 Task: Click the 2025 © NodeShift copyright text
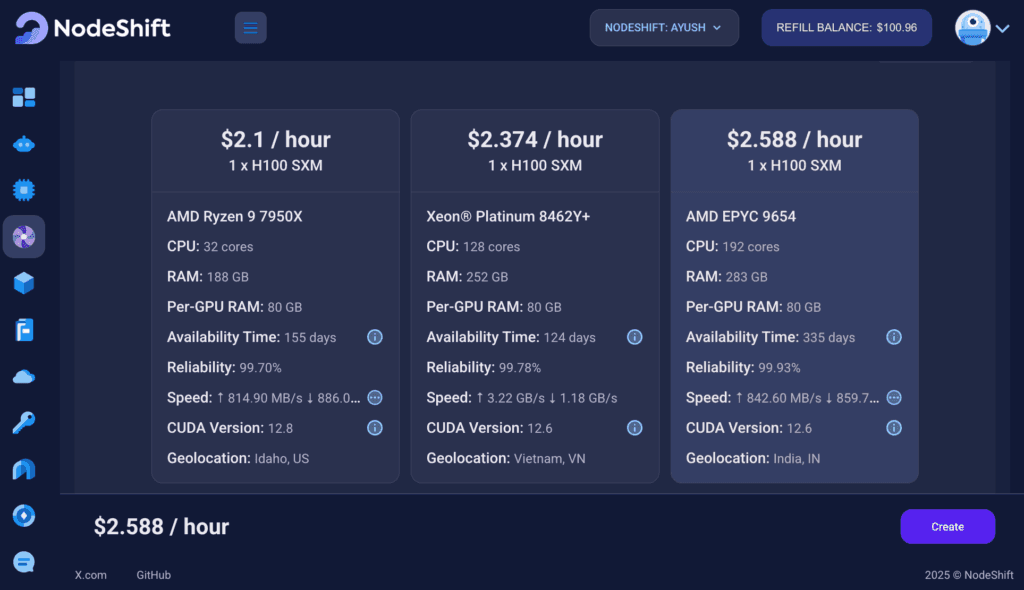tap(968, 575)
